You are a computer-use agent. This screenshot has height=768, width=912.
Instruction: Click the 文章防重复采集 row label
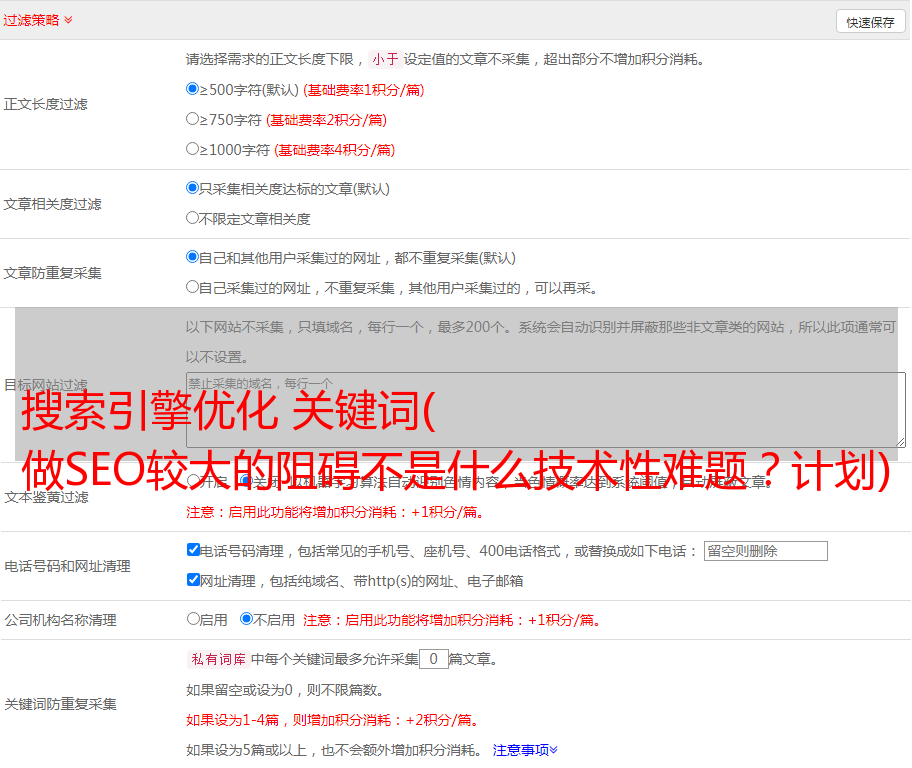[x=53, y=273]
